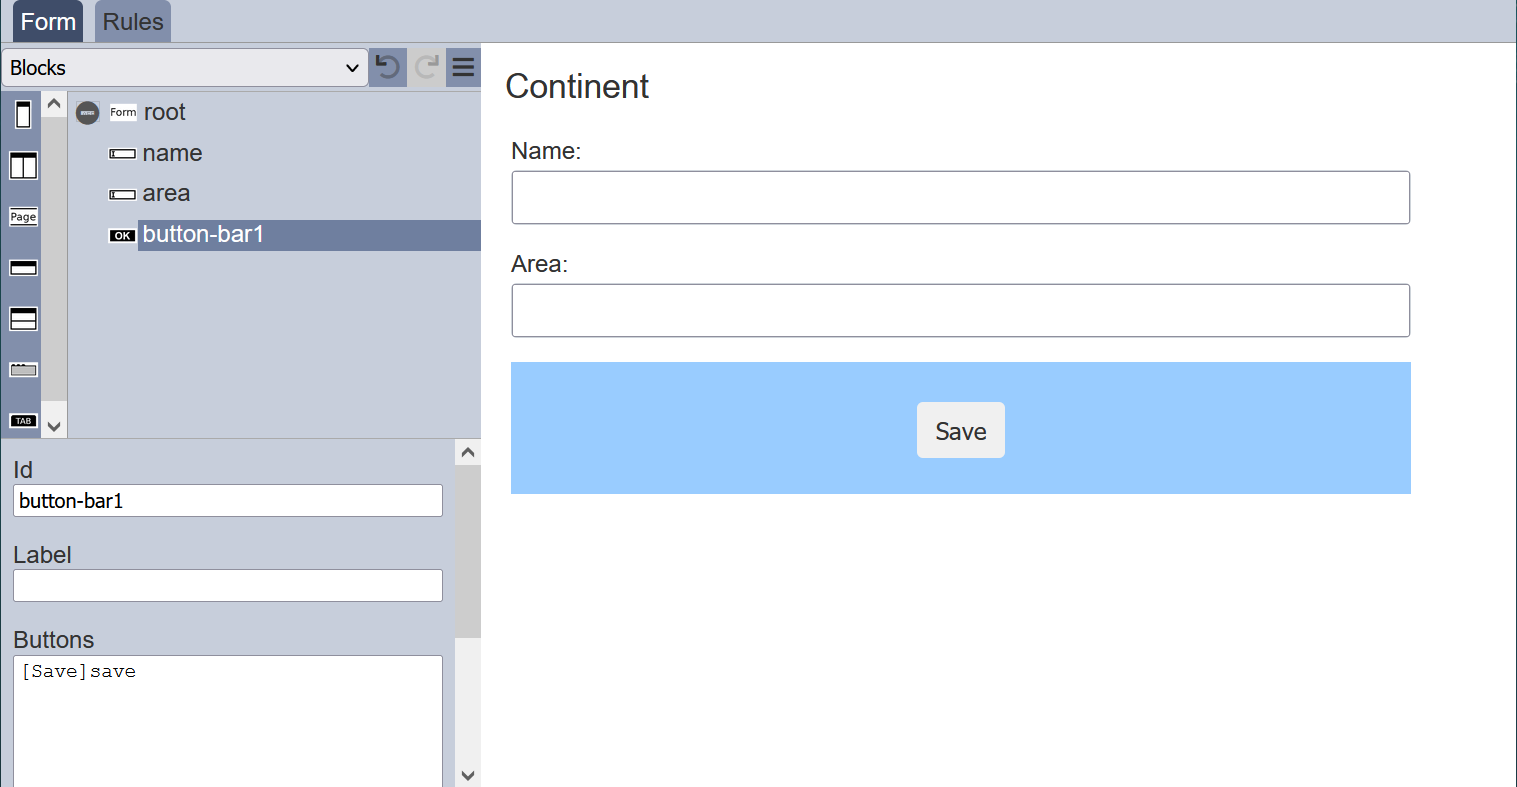Click the Name input in preview
Image resolution: width=1517 pixels, height=787 pixels.
[x=961, y=197]
